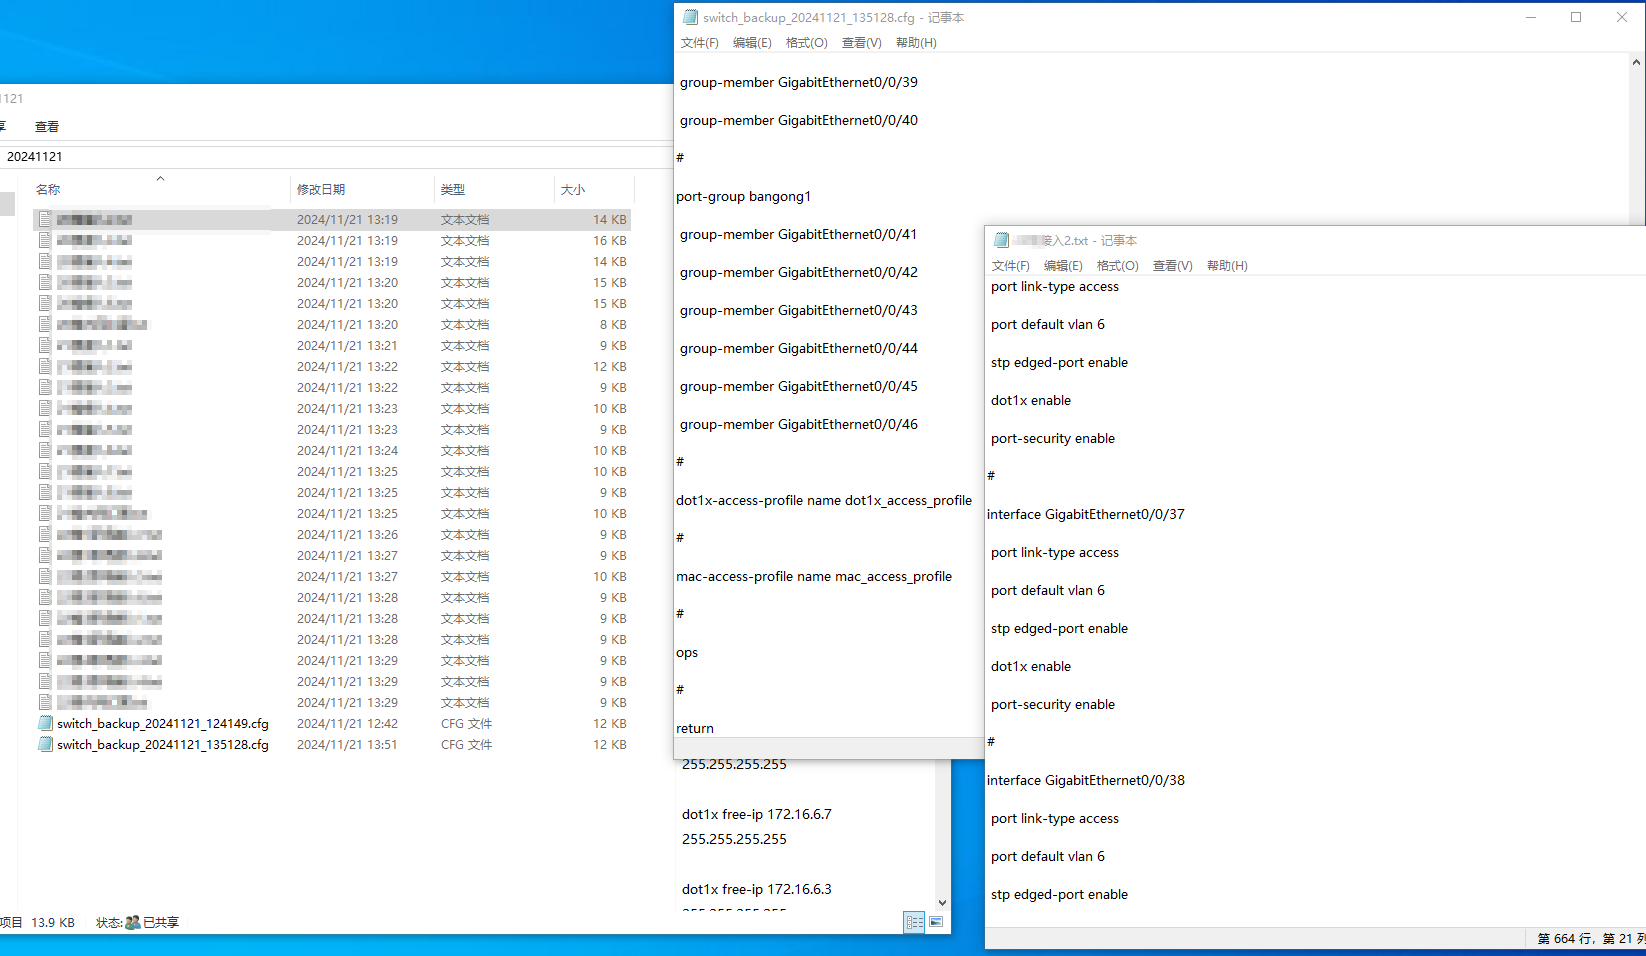Sort files by 名称 column header
Screen dimensions: 1646x956
coord(48,190)
